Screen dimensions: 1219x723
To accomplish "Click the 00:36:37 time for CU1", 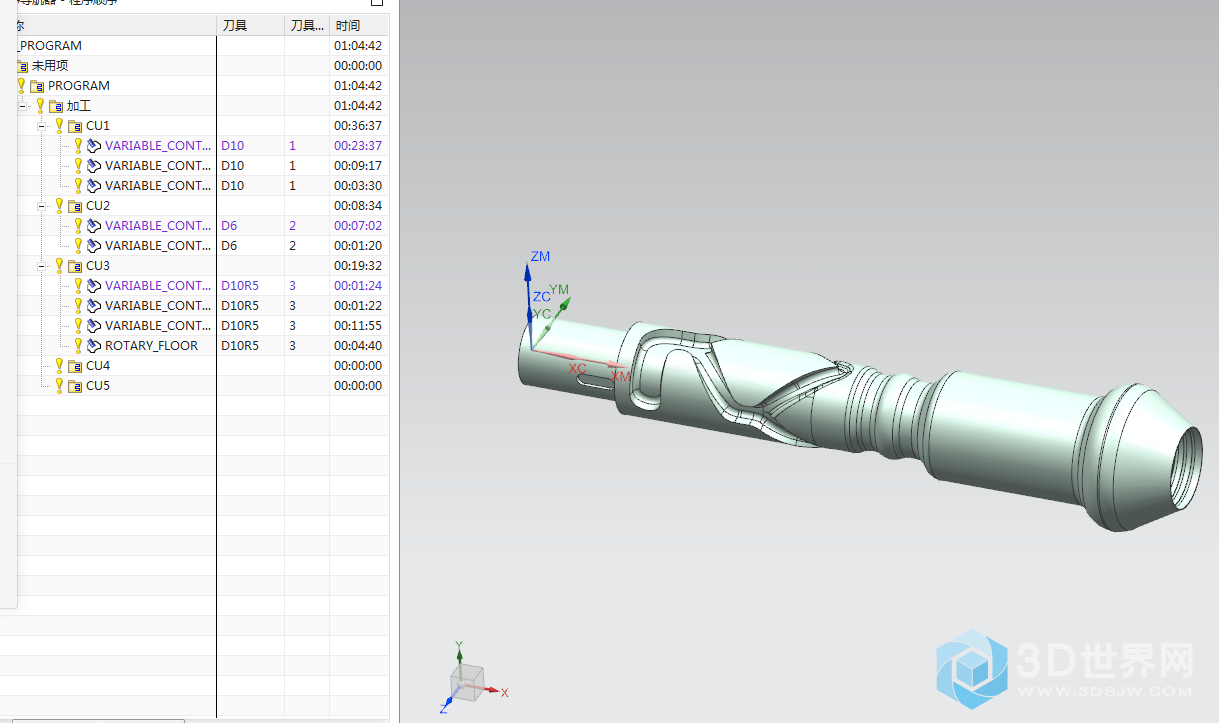I will 358,126.
